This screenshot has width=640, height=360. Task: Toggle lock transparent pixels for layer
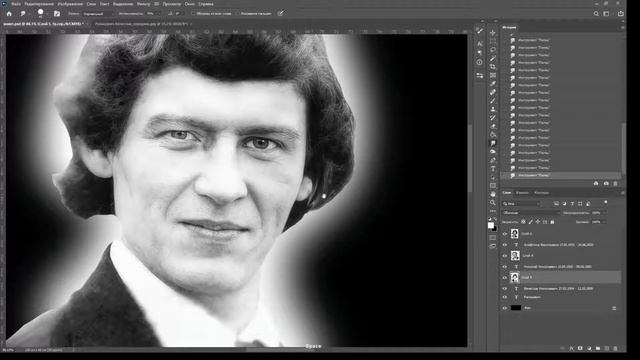coord(523,222)
